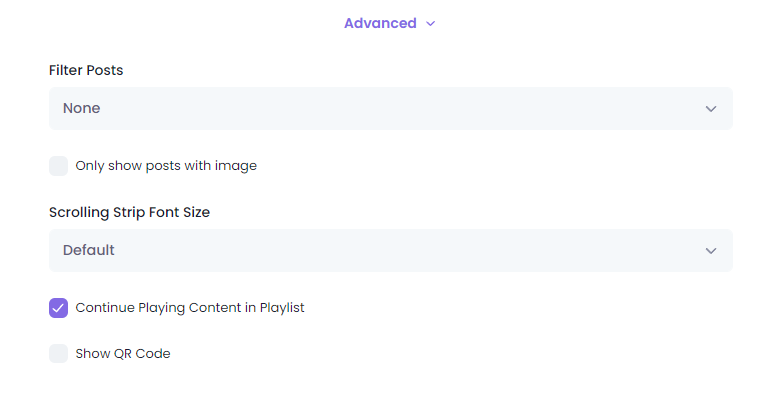Screen dimensions: 782x394
Task: Enable the Show QR Code checkbox
Action: [58, 353]
